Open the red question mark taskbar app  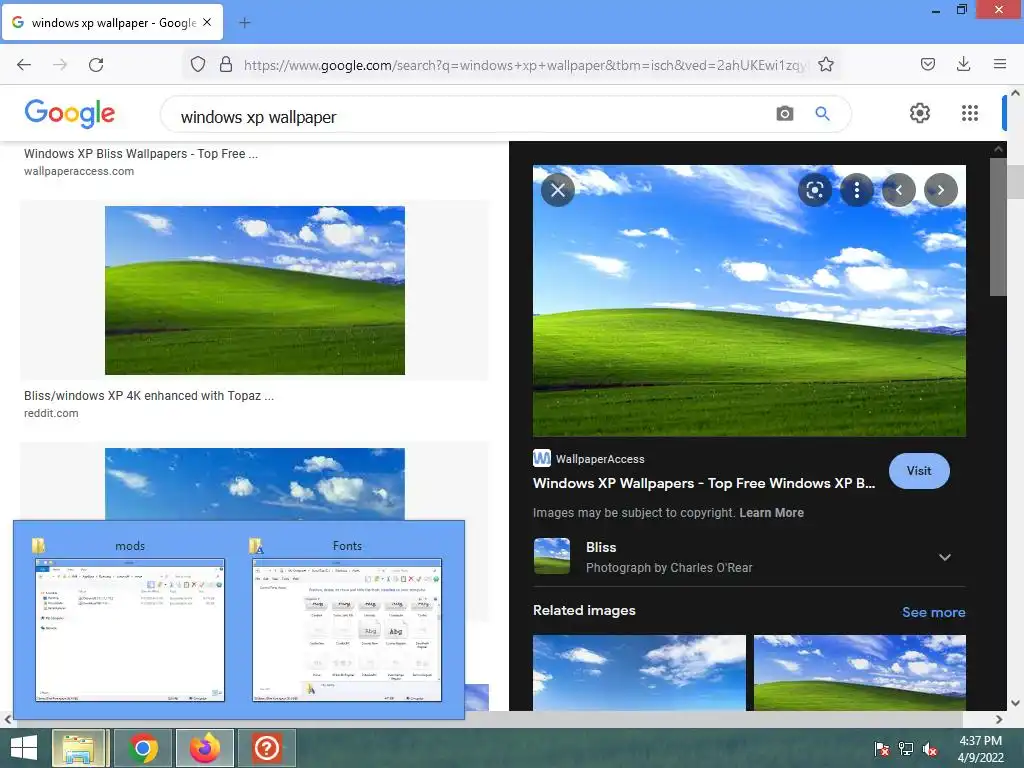(x=266, y=748)
